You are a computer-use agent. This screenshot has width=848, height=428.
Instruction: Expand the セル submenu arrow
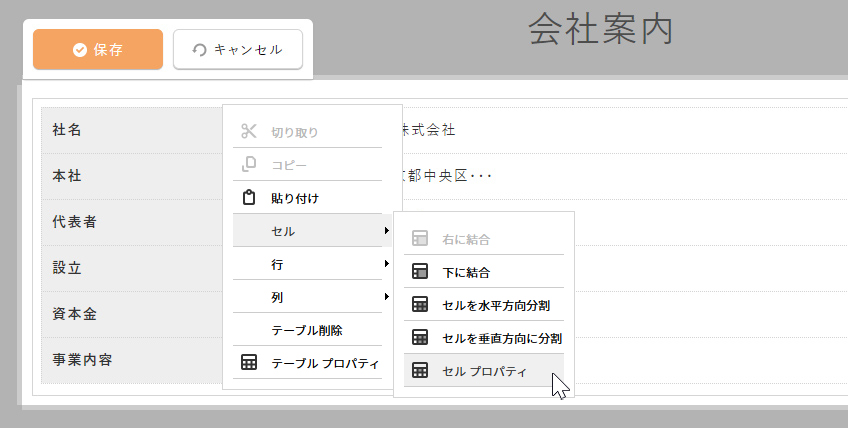coord(386,231)
